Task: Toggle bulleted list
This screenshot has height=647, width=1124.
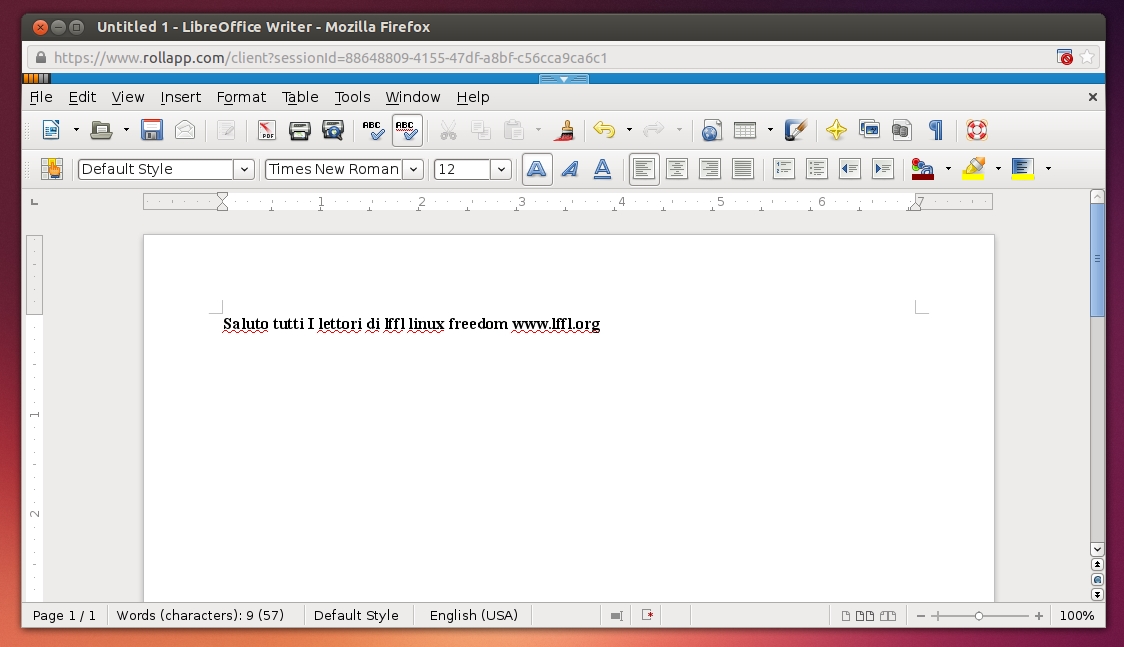Action: [816, 169]
